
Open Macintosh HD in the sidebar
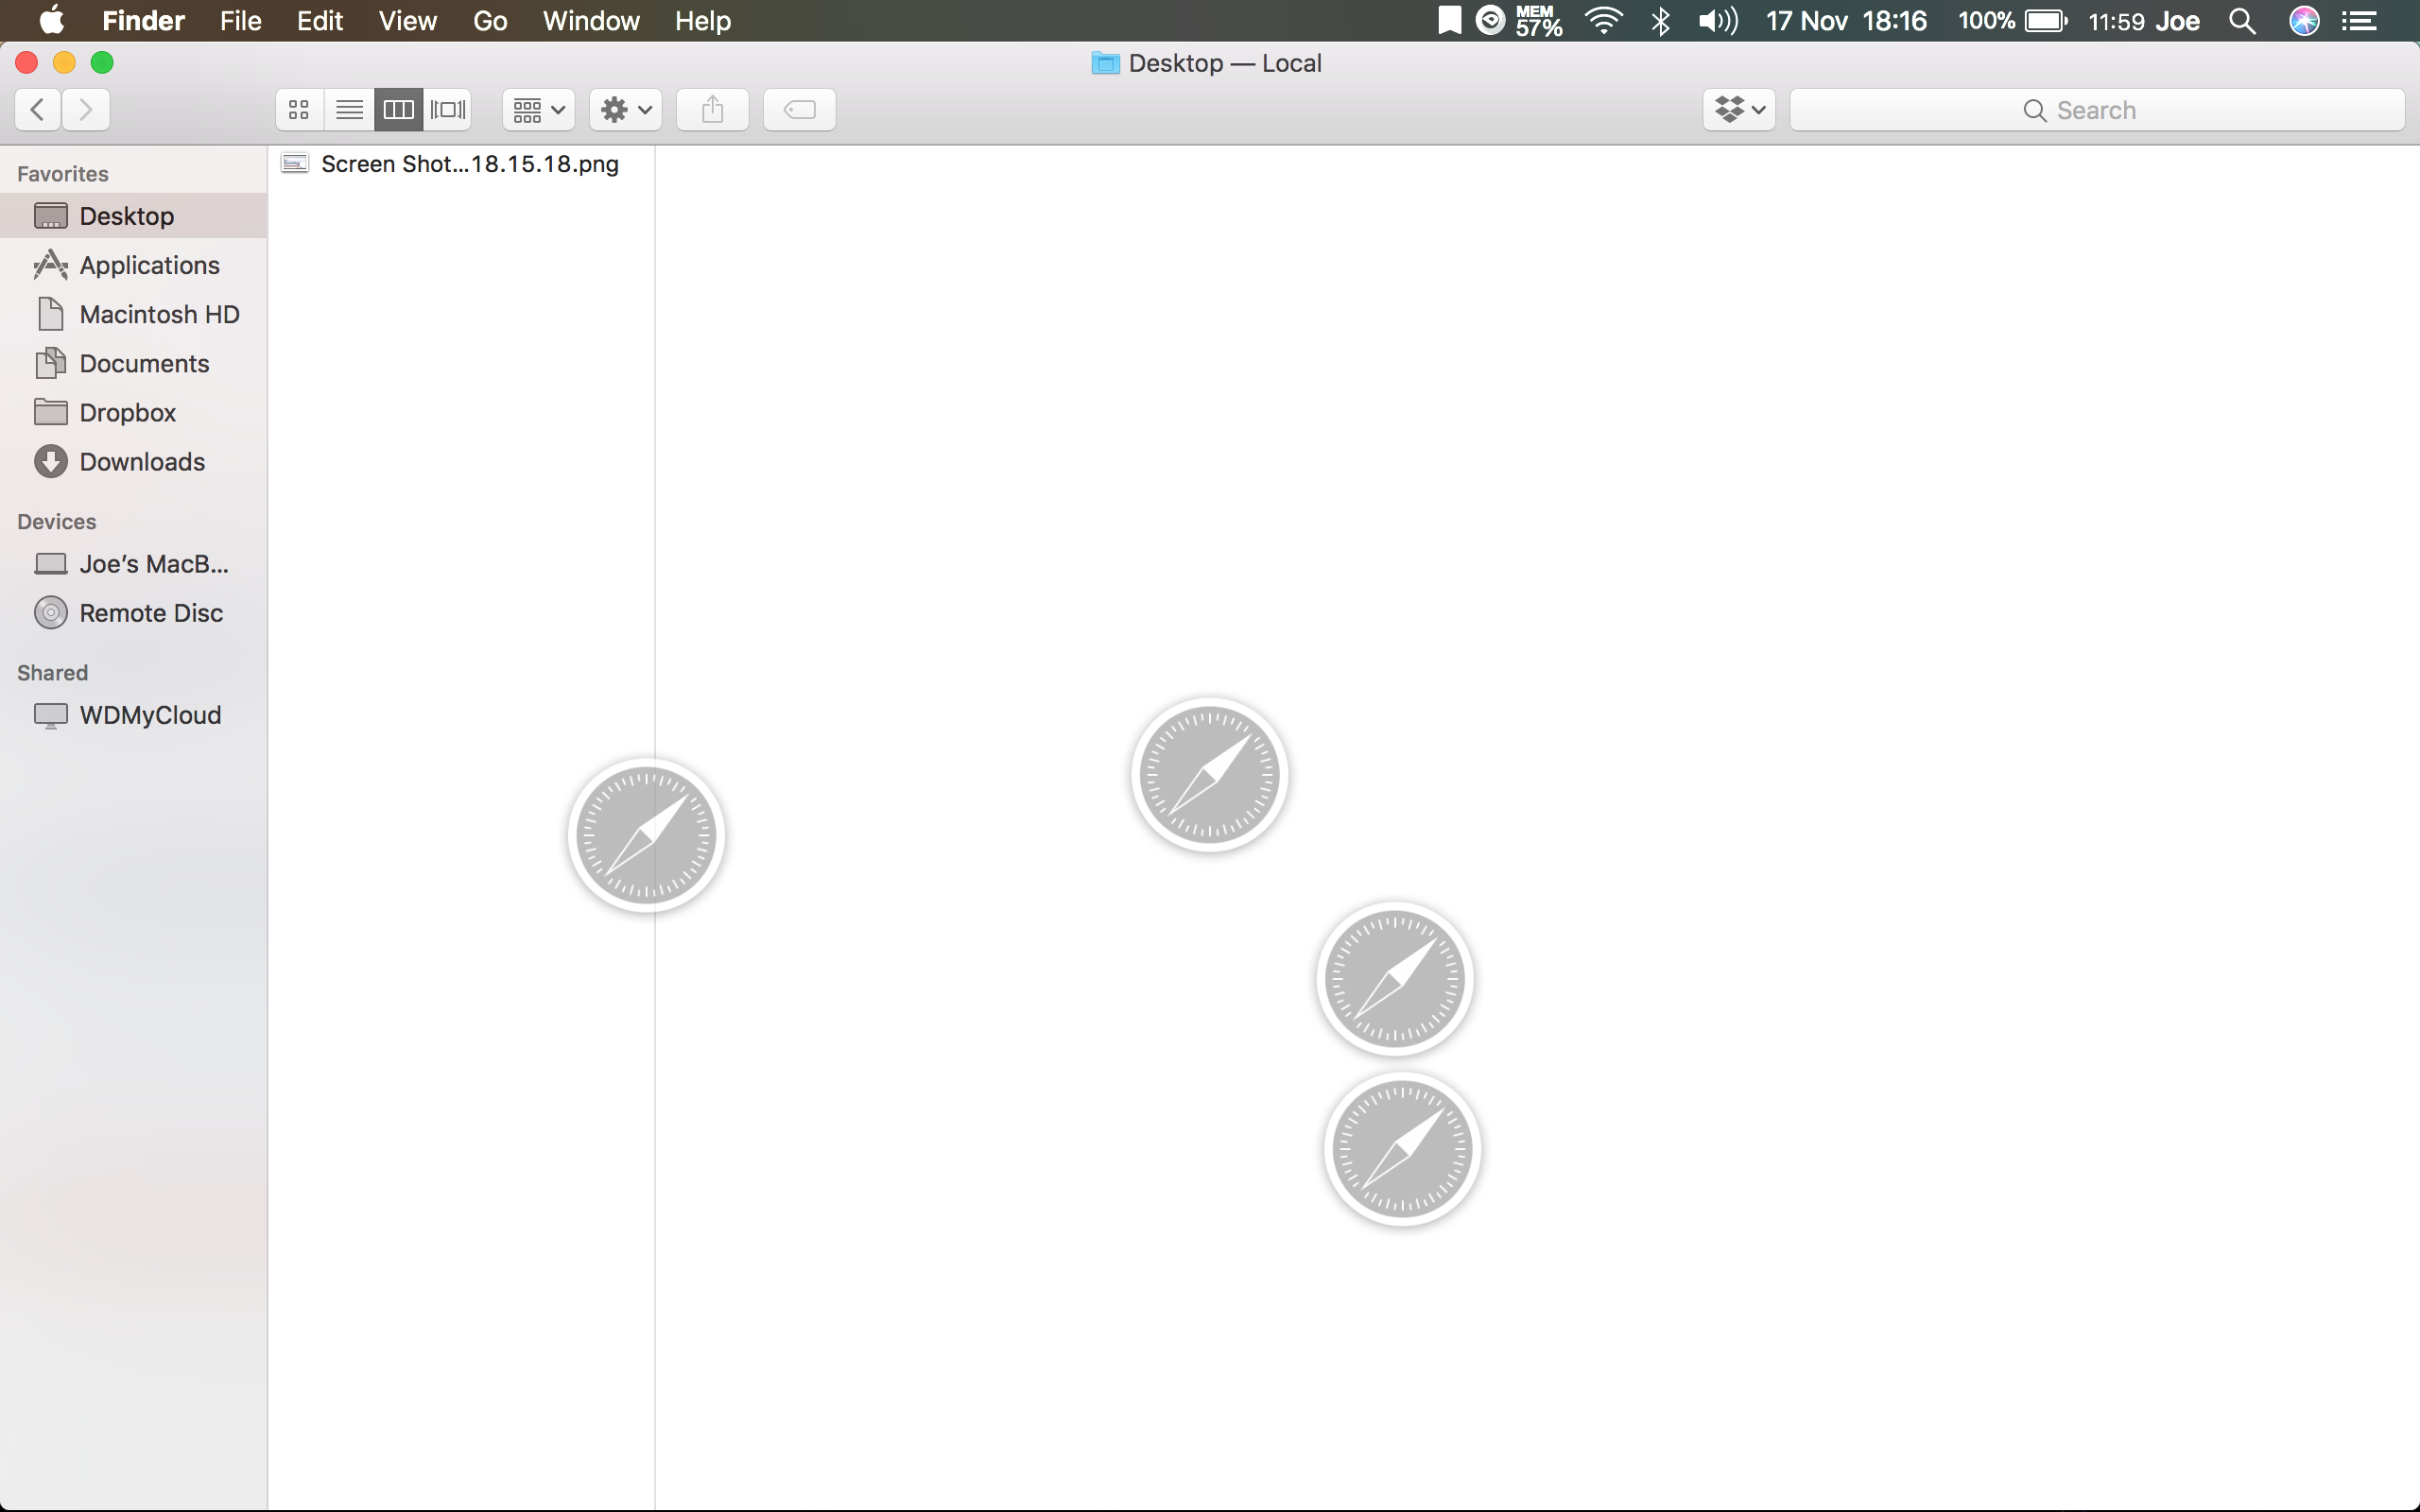[134, 314]
